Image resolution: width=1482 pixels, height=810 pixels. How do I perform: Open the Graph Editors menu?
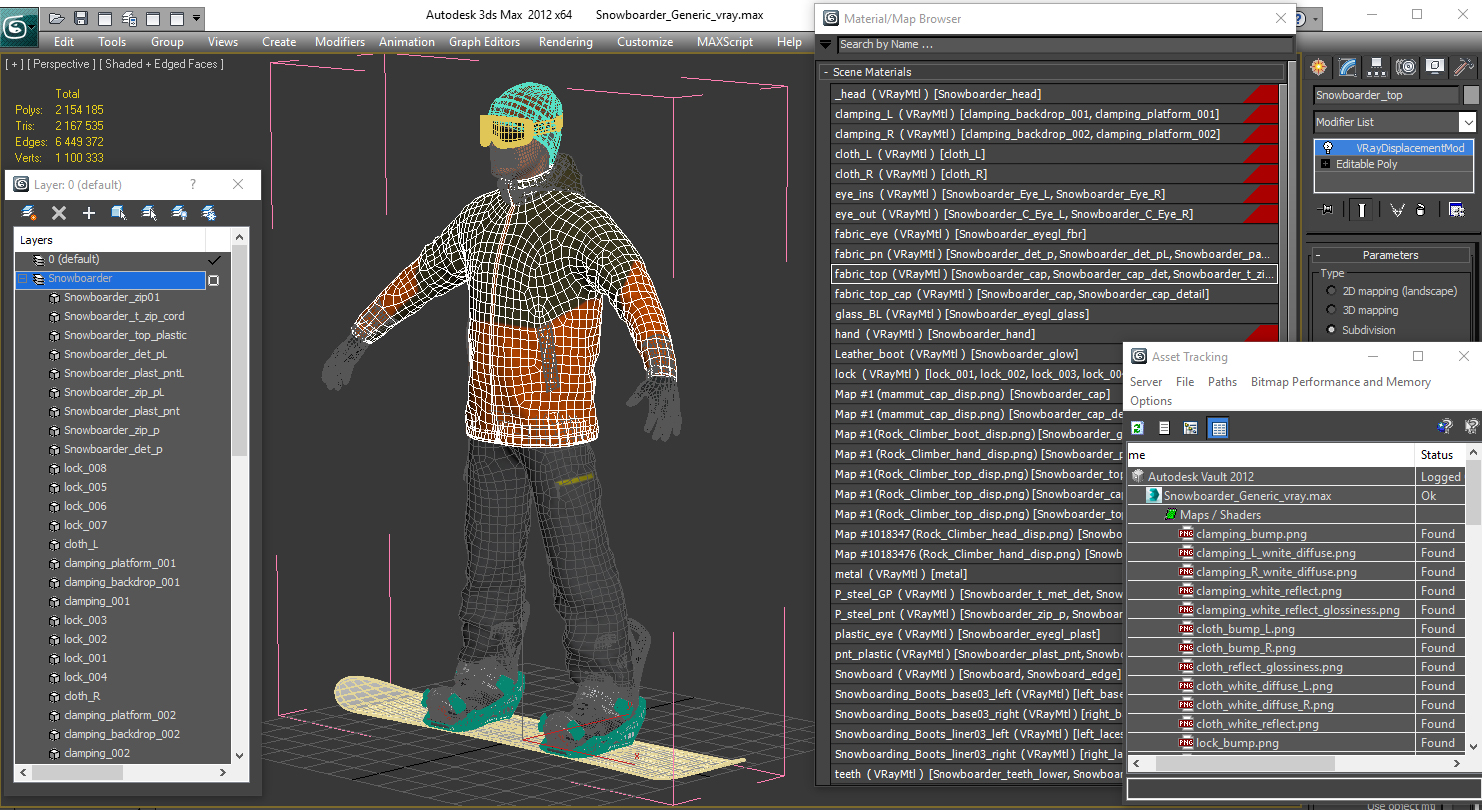(485, 42)
